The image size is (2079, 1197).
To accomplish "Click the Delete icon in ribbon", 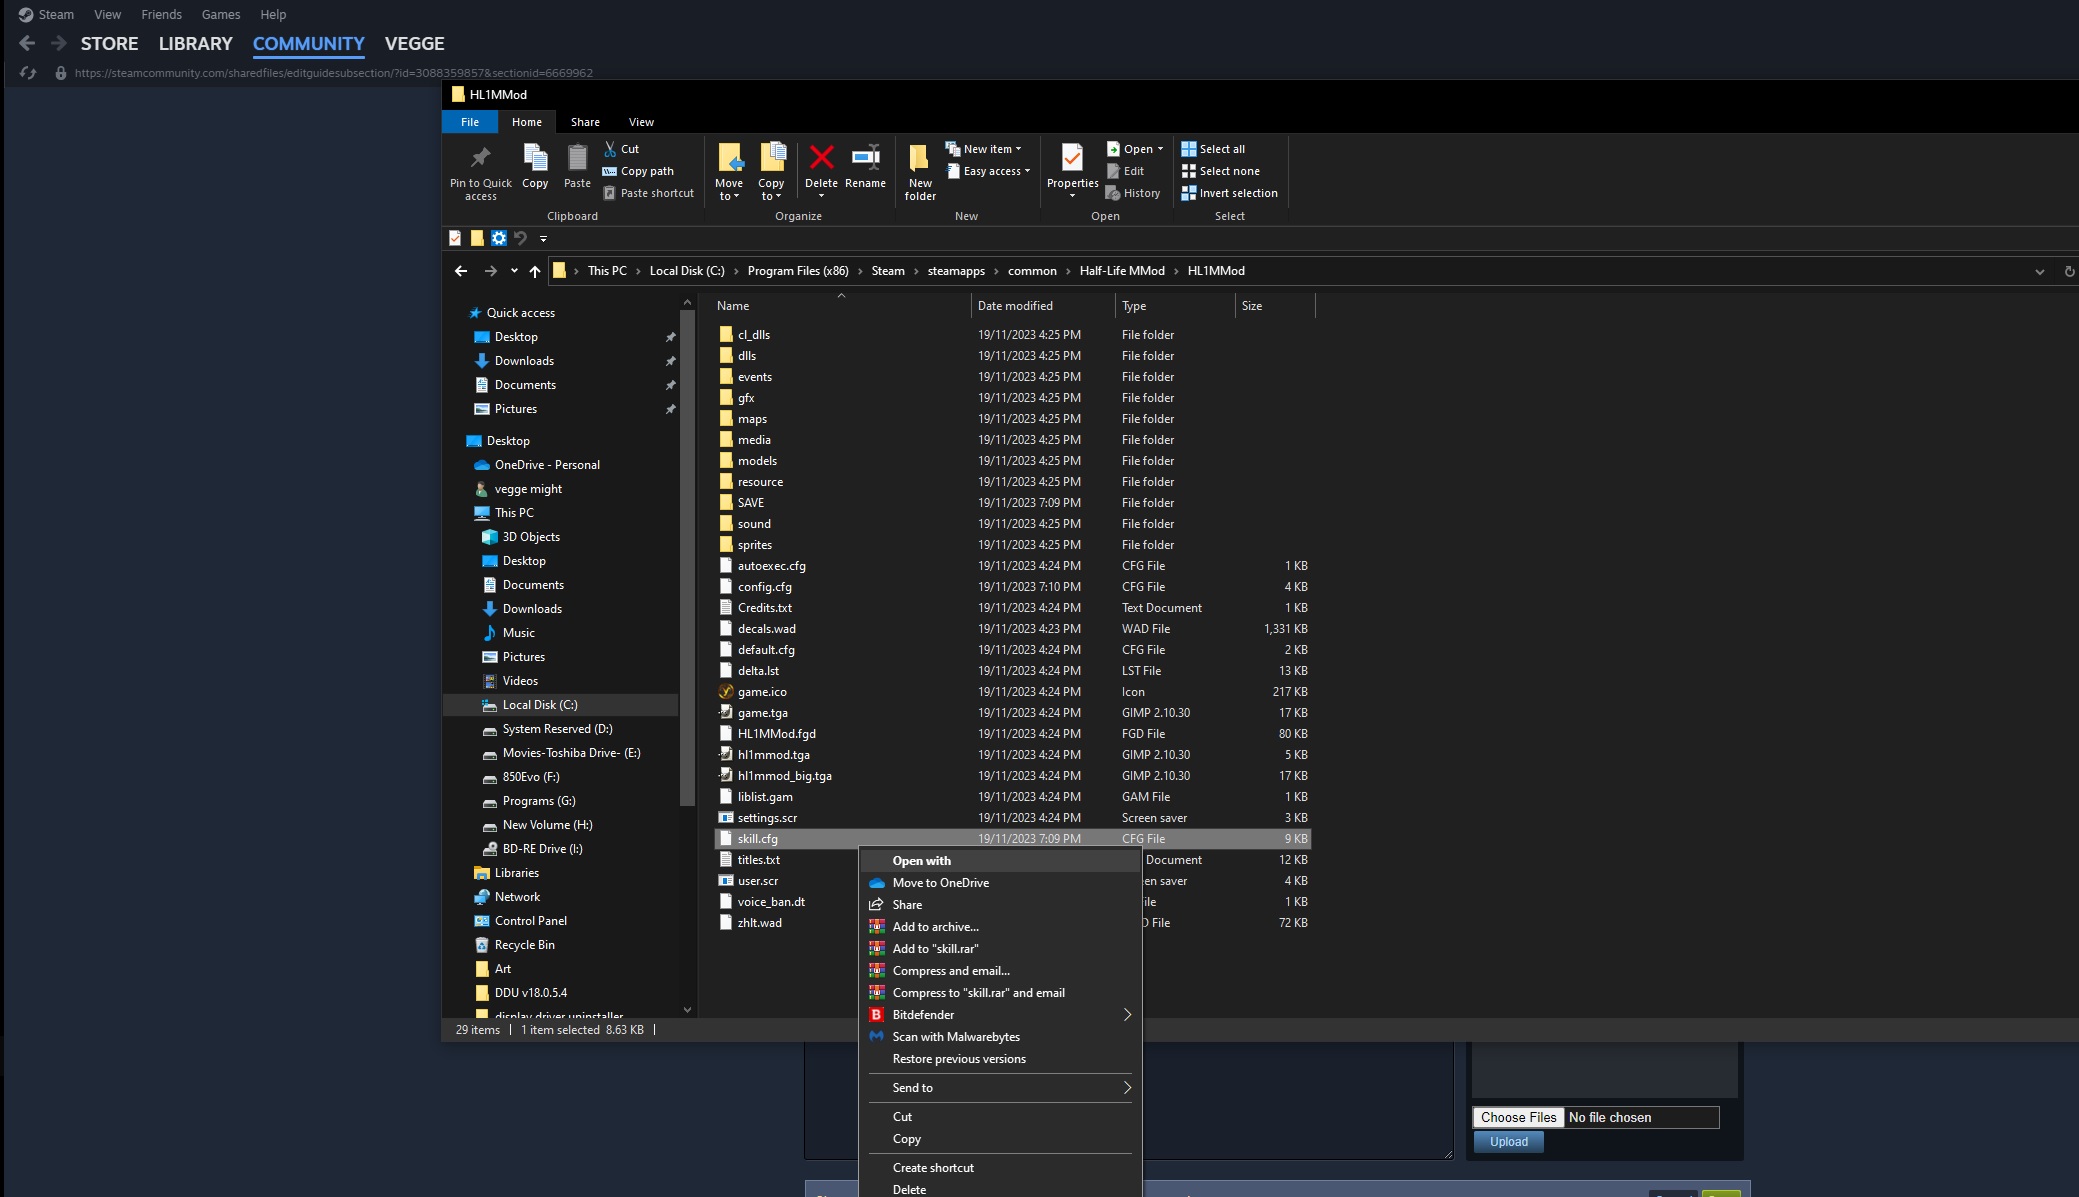I will tap(821, 166).
